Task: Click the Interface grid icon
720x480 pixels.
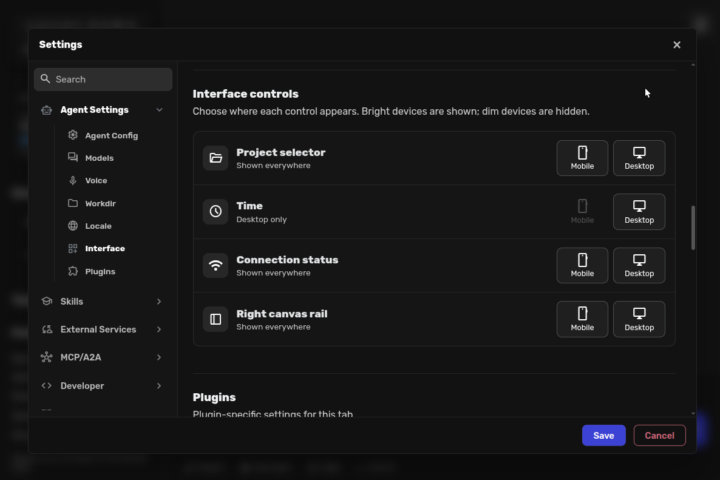Action: 73,248
